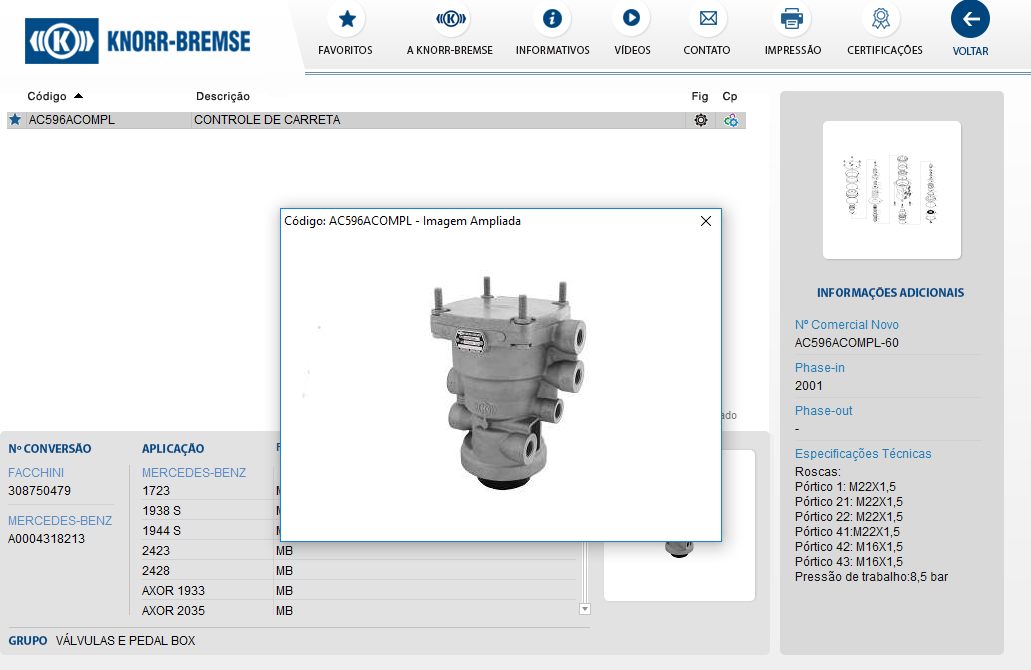
Task: Click the Cp components icon in row
Action: click(731, 120)
